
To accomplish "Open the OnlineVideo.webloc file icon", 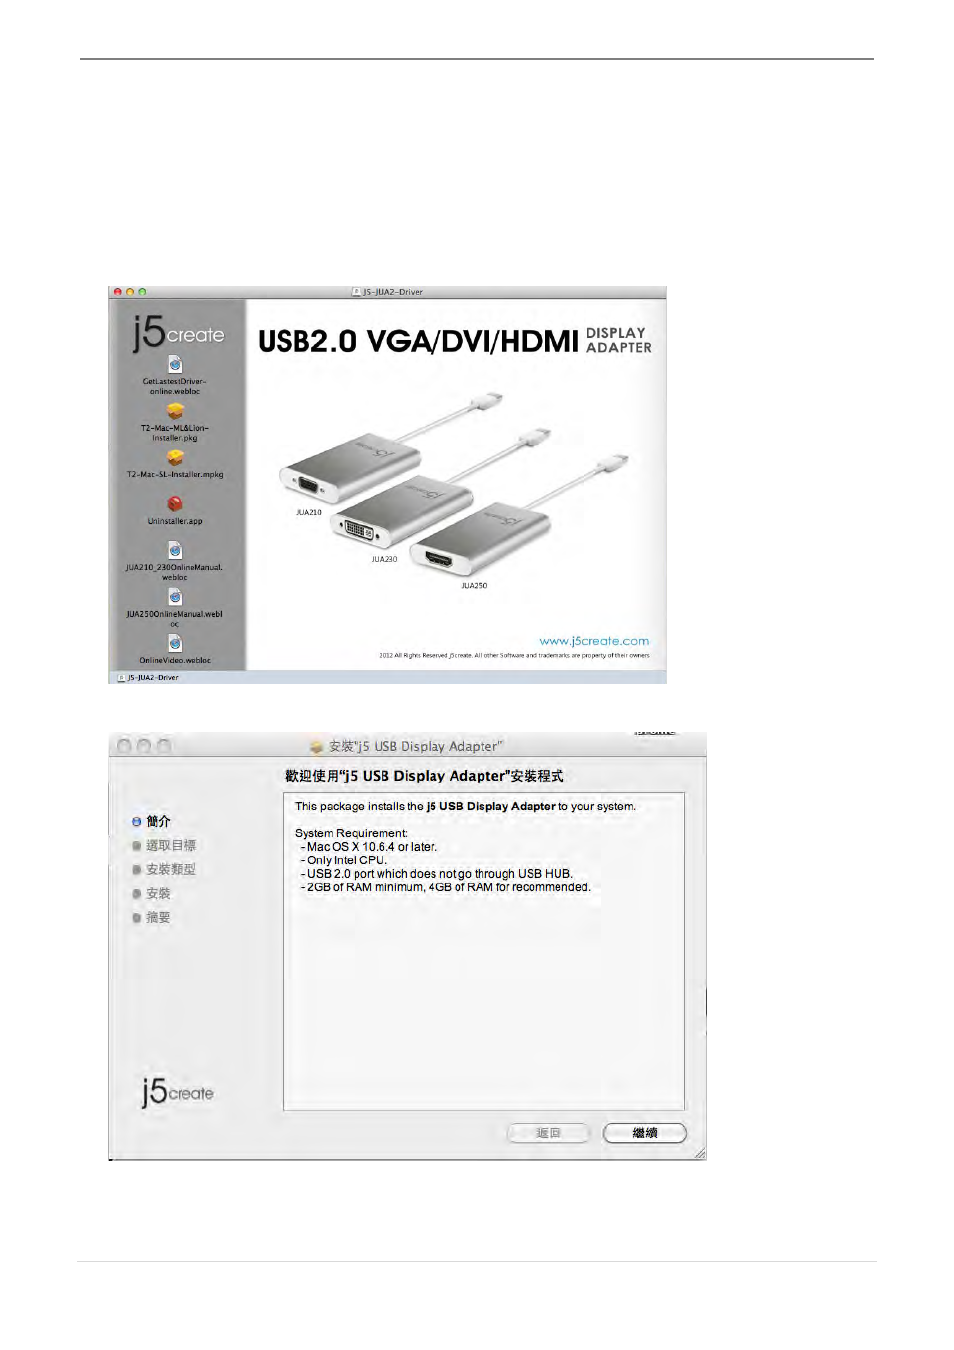I will (x=175, y=643).
